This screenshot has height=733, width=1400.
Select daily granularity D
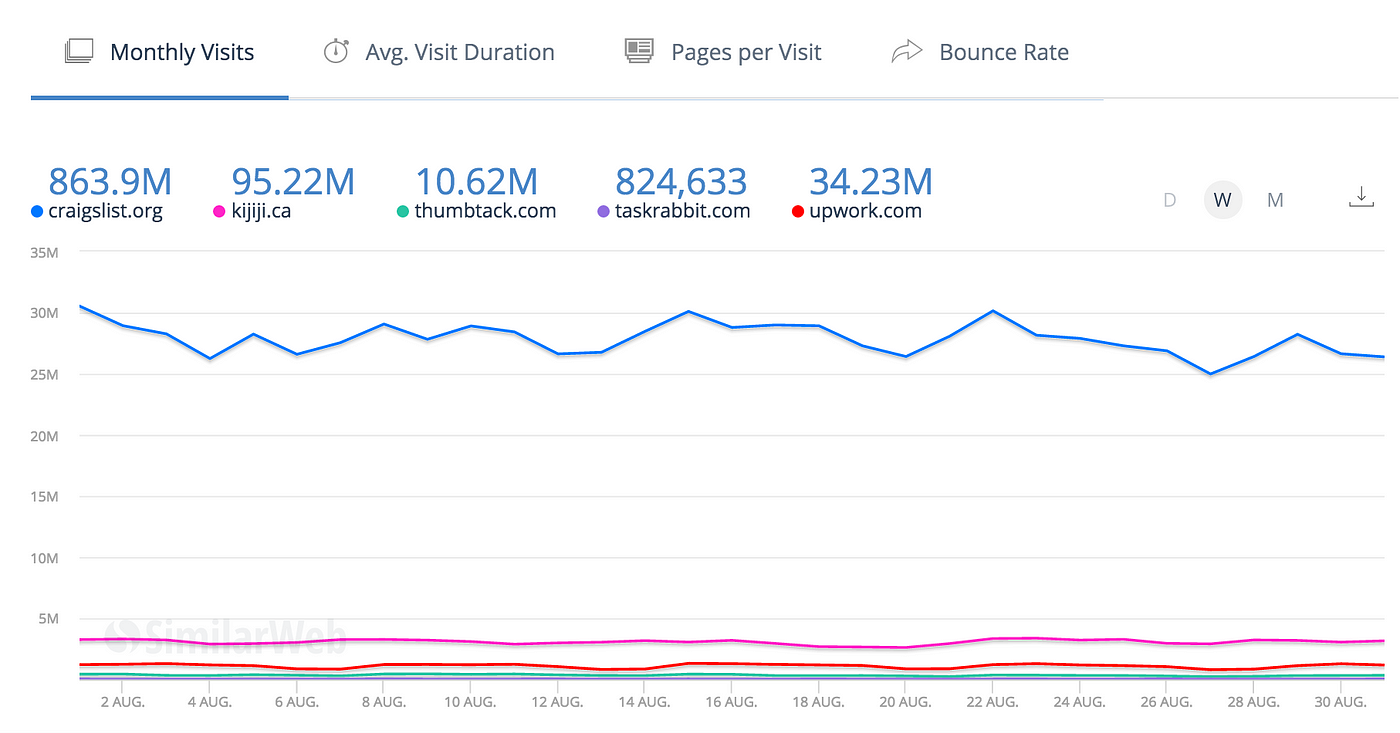tap(1169, 200)
